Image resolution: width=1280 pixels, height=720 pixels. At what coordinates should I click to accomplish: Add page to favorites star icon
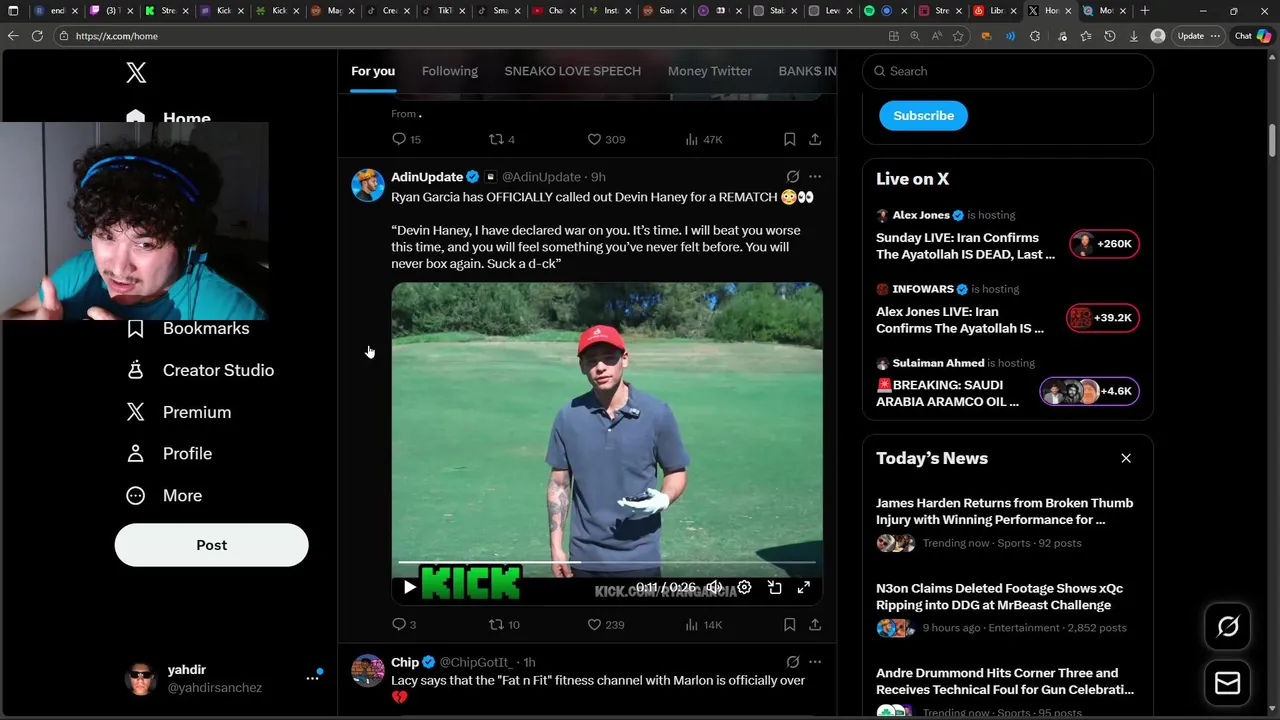958,36
